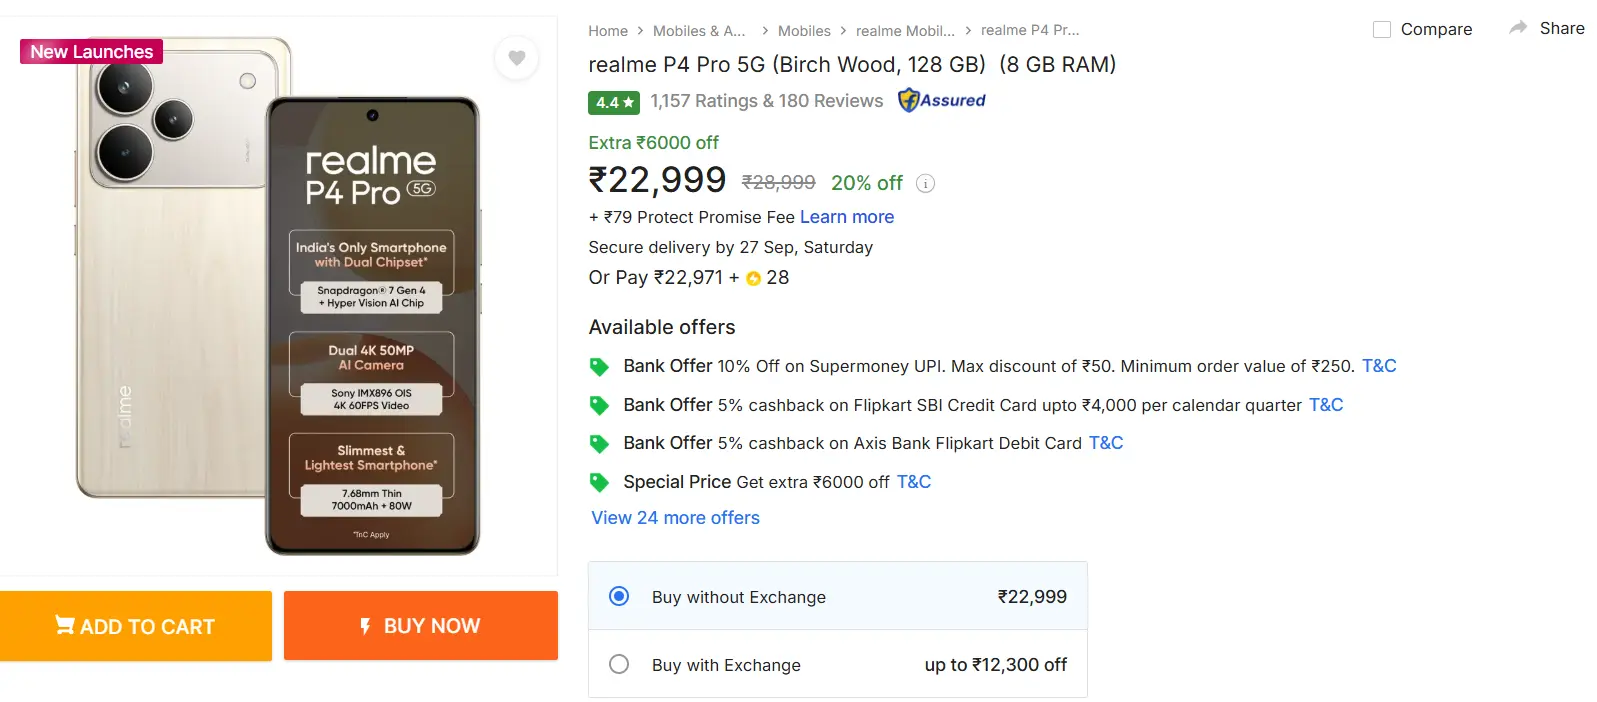
Task: Select Buy without Exchange option
Action: pos(620,595)
